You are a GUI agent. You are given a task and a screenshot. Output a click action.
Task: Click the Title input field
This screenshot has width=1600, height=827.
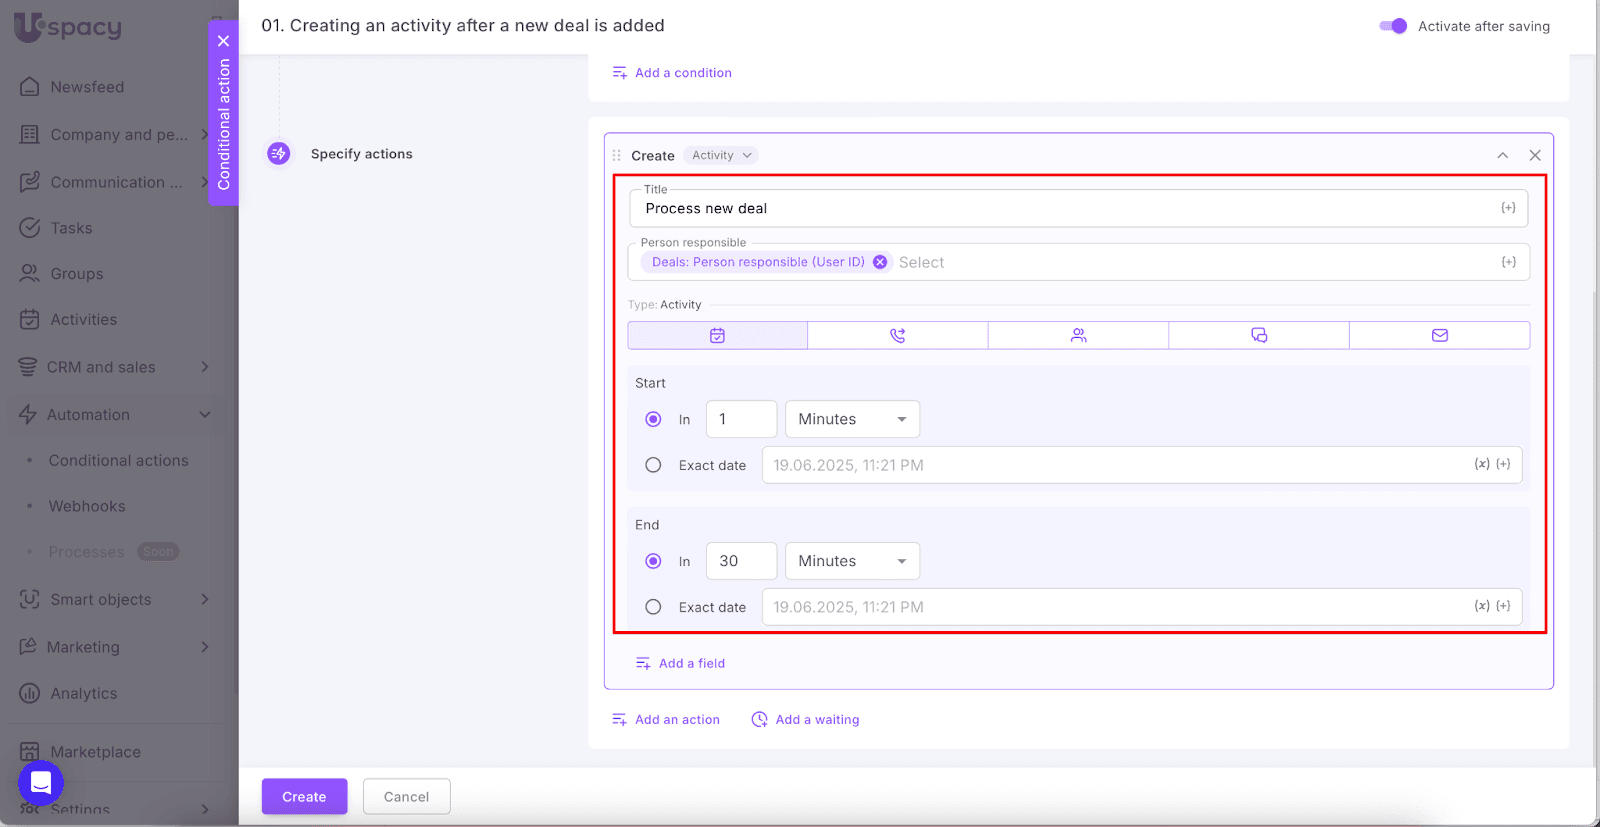tap(1060, 209)
